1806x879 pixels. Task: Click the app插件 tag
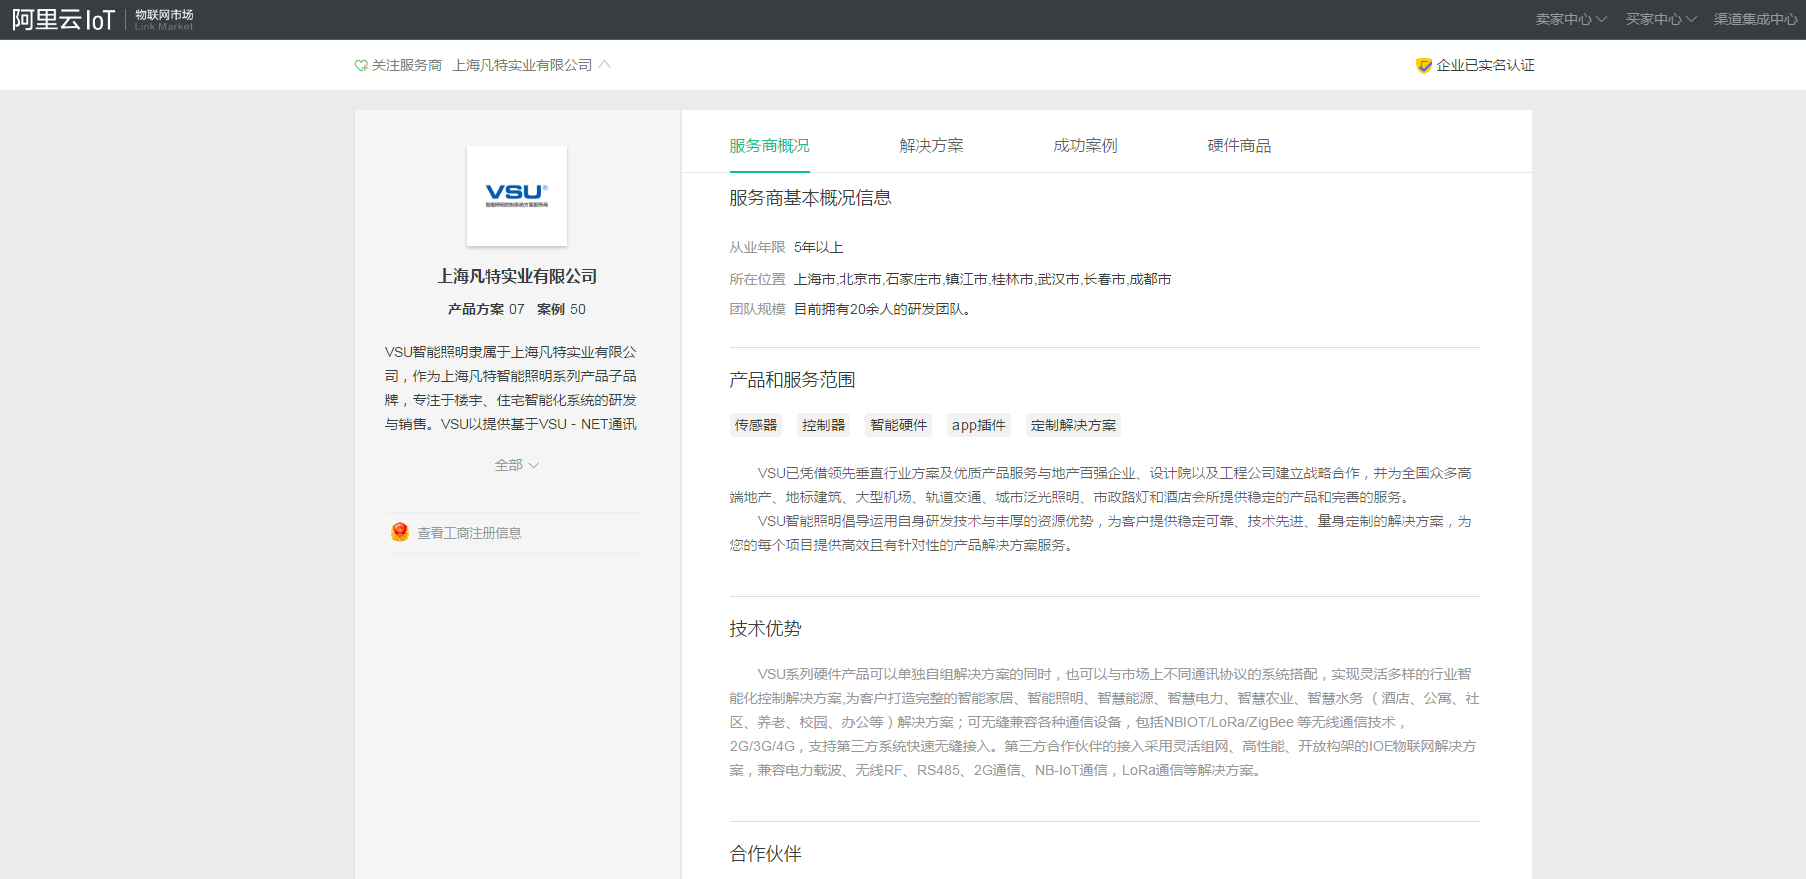point(978,425)
